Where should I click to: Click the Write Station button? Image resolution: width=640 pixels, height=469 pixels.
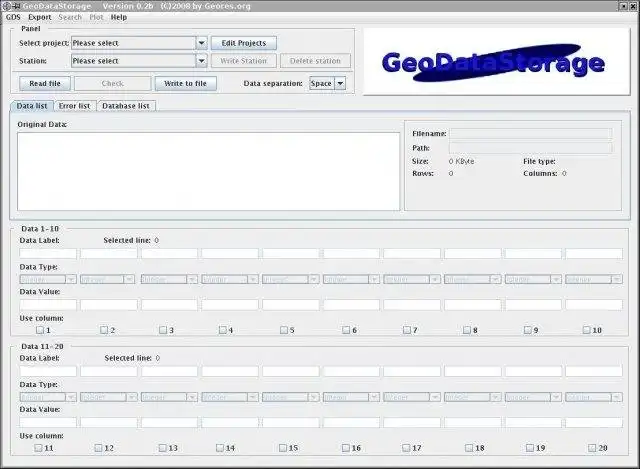244,61
